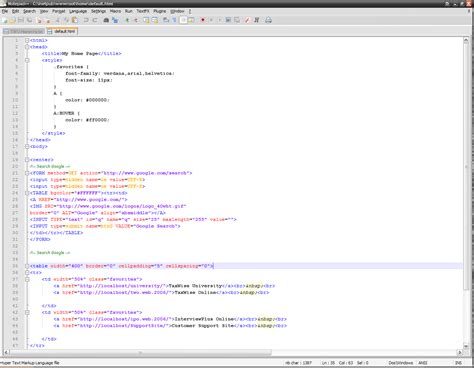Switch to the default.html tab
Screen dimensions: 474x368
(62, 31)
